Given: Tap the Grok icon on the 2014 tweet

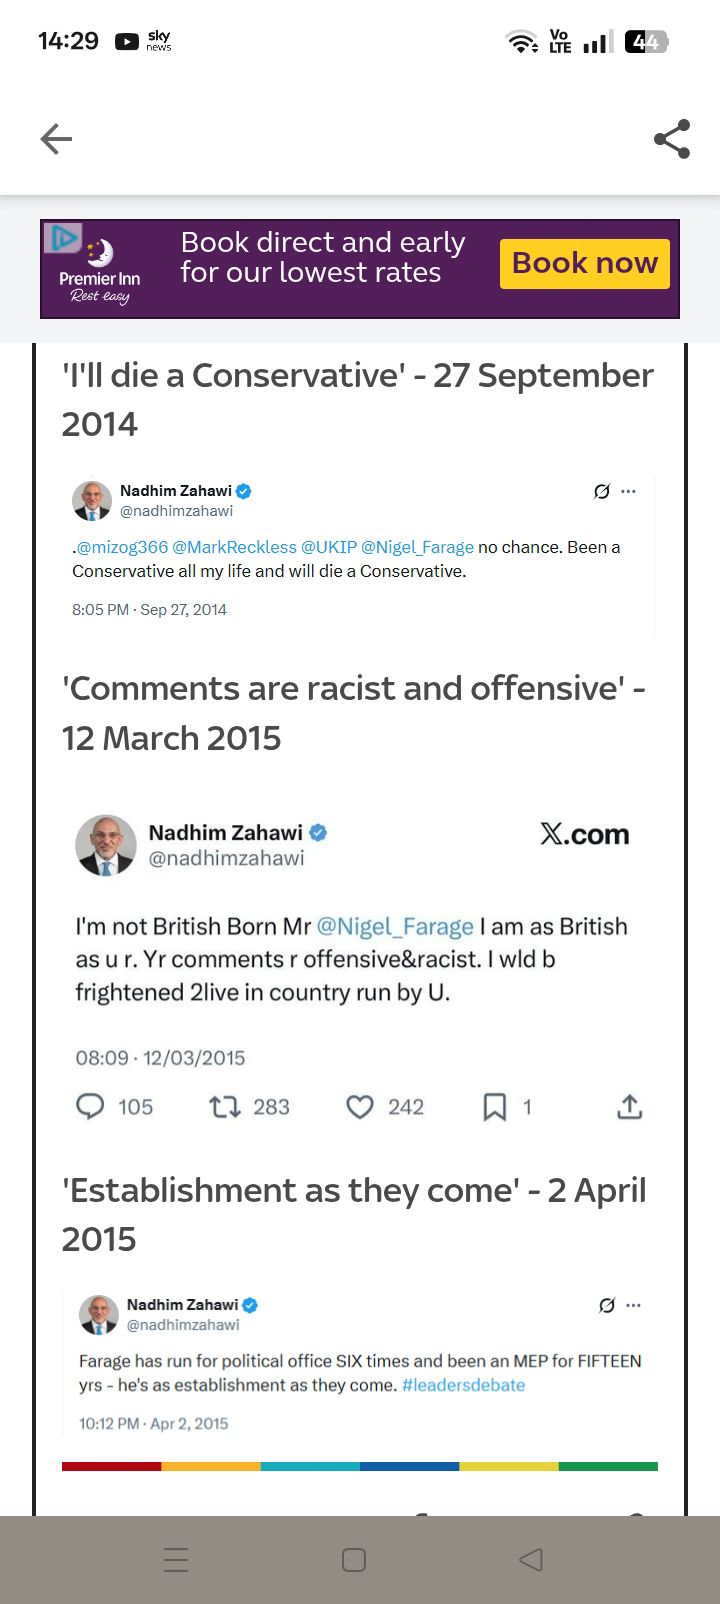Looking at the screenshot, I should (601, 491).
